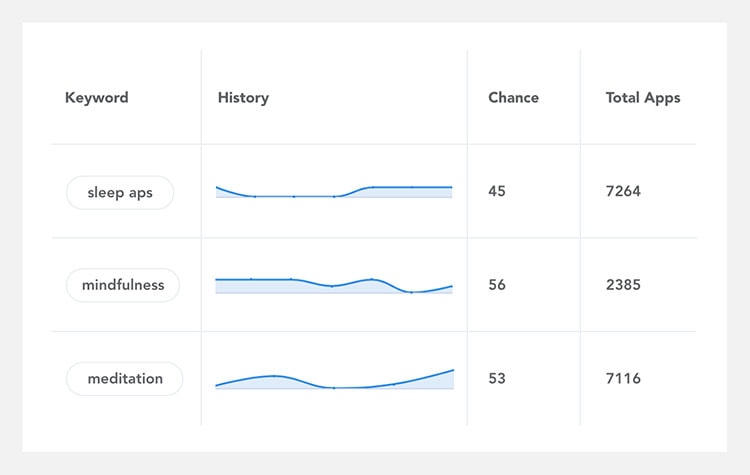Click the dip point in mindfulness chart
The height and width of the screenshot is (475, 750).
pos(411,292)
